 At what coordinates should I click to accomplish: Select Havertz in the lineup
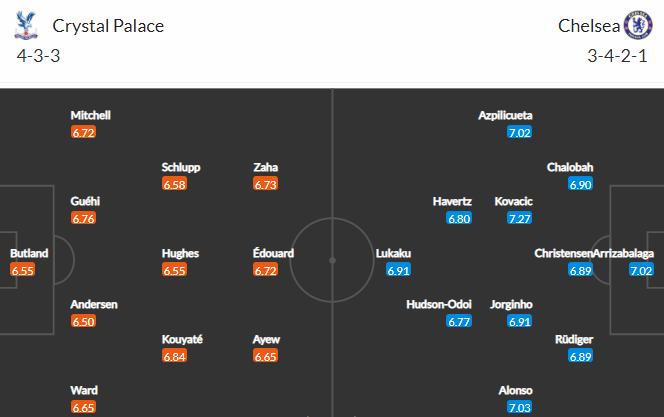pyautogui.click(x=452, y=202)
